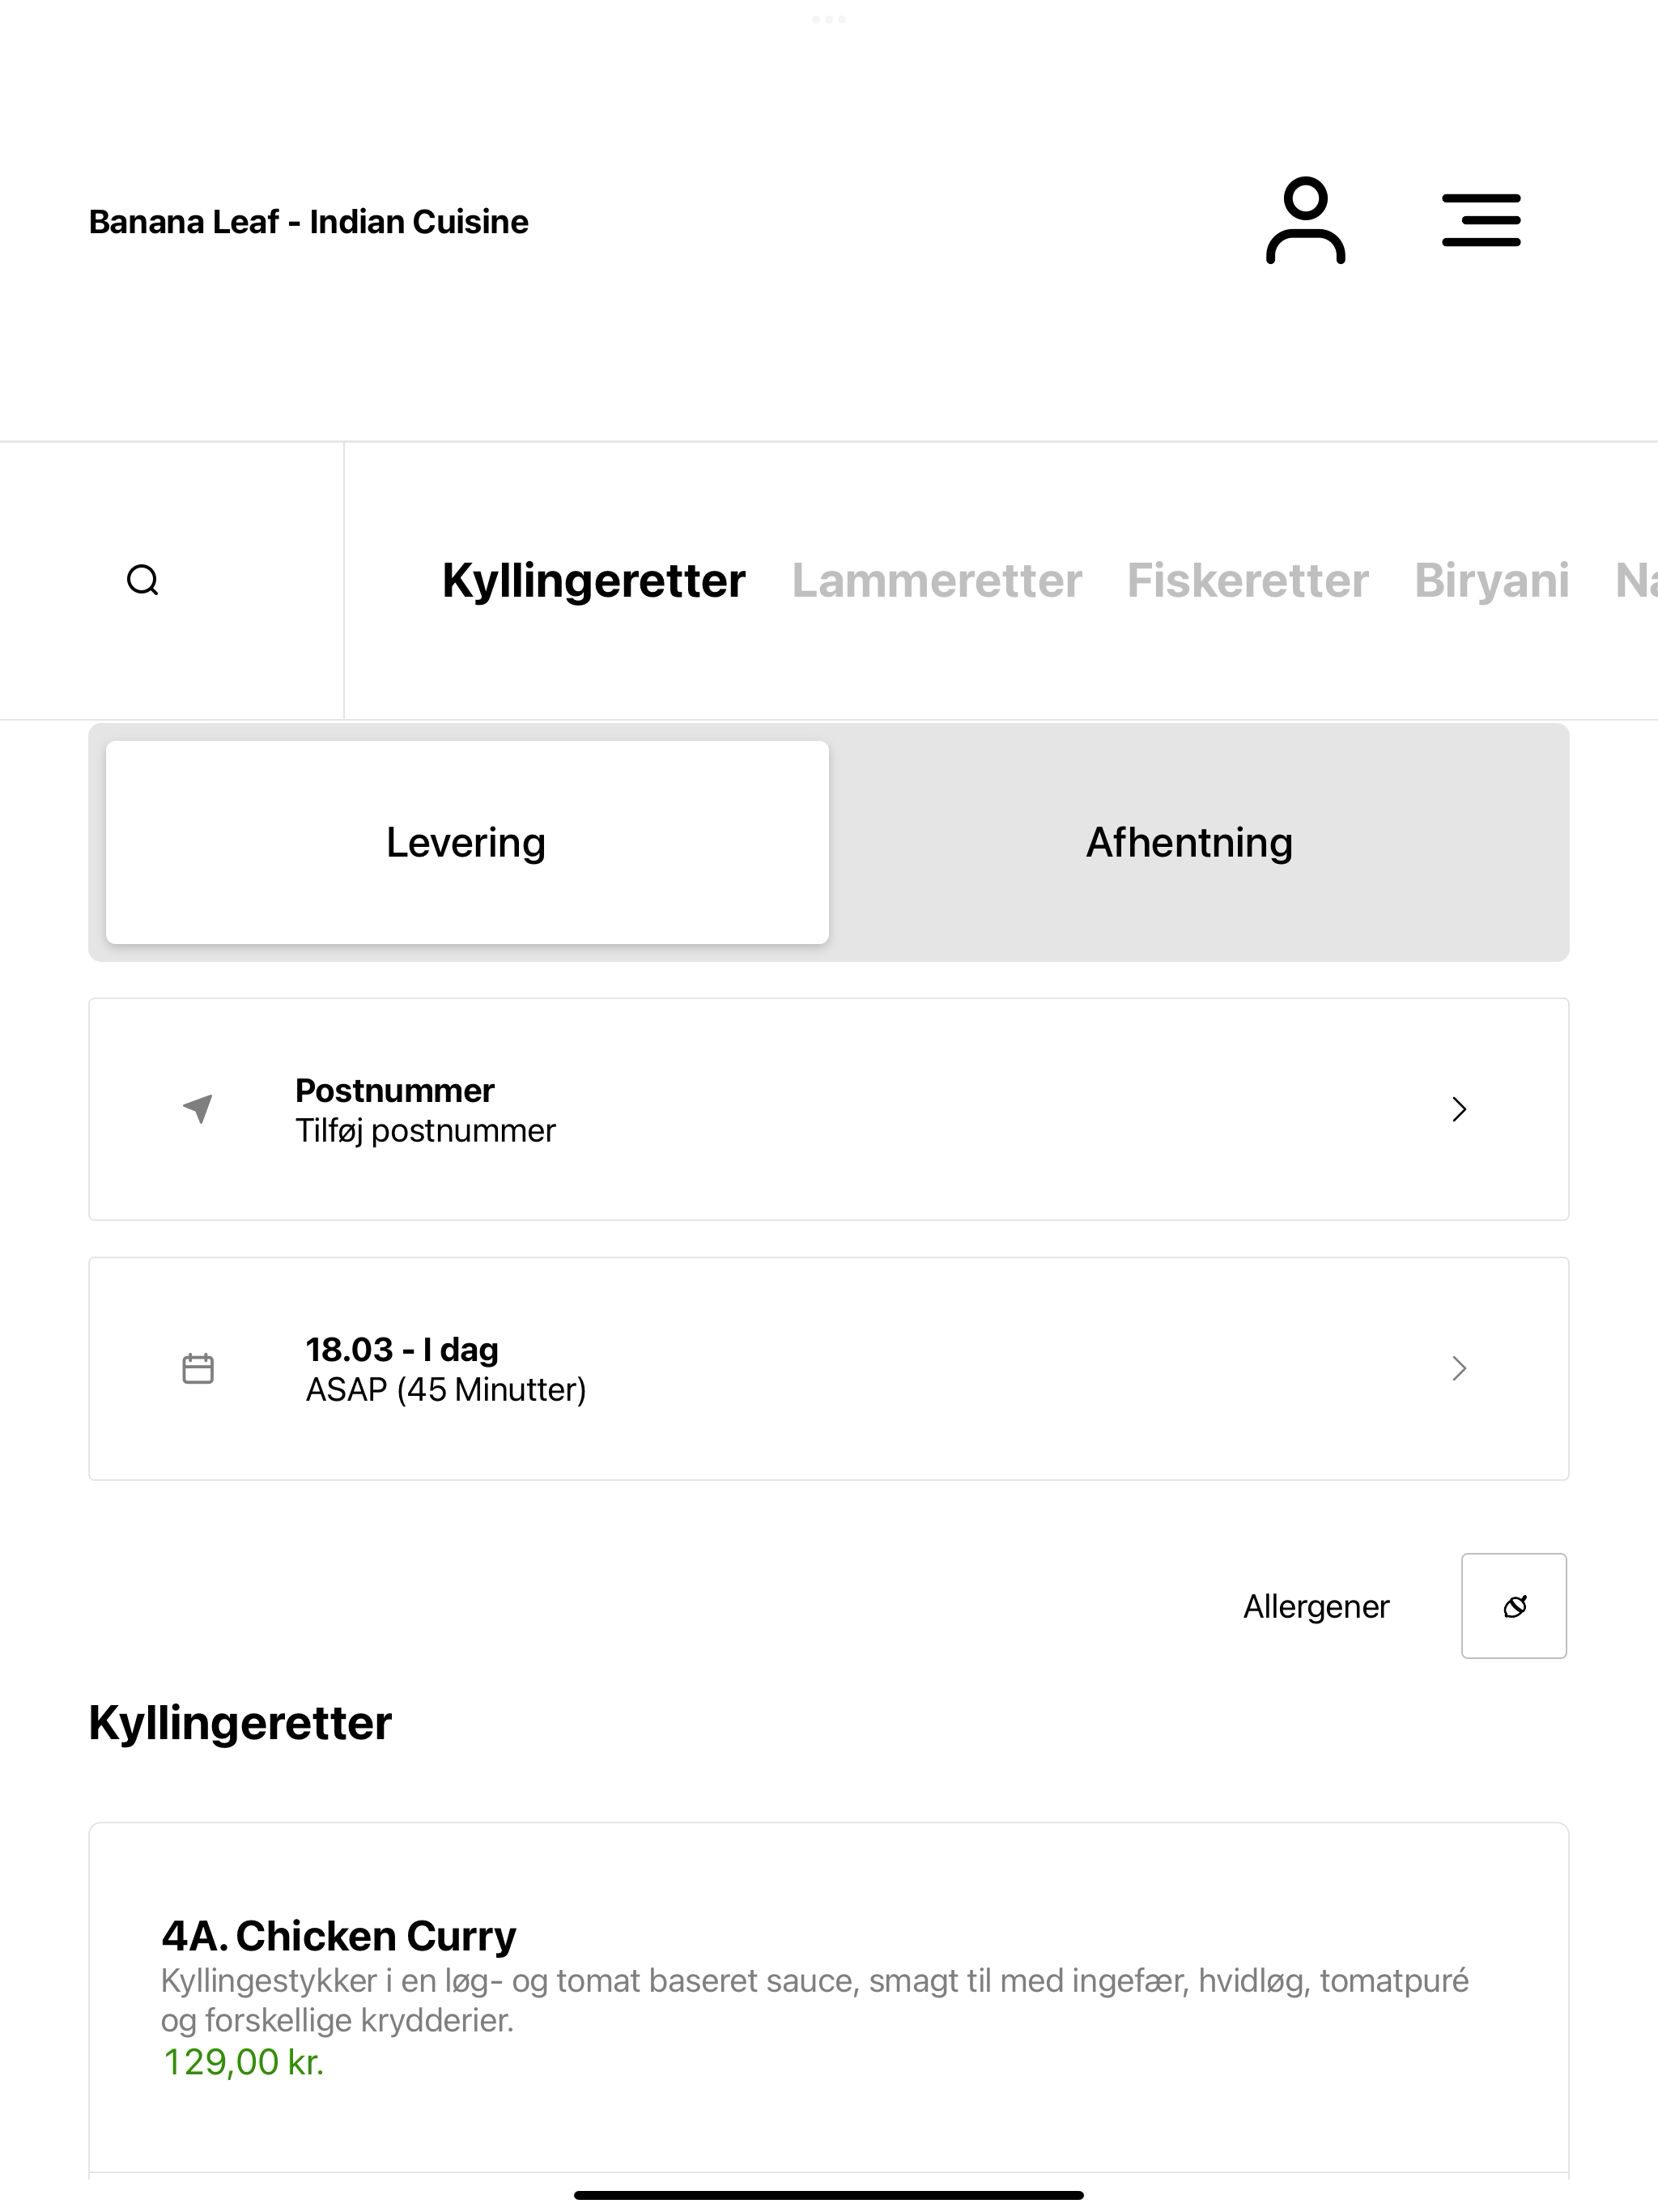This screenshot has height=2212, width=1658.
Task: Expand the Postnummer chevron arrow
Action: coord(1459,1109)
